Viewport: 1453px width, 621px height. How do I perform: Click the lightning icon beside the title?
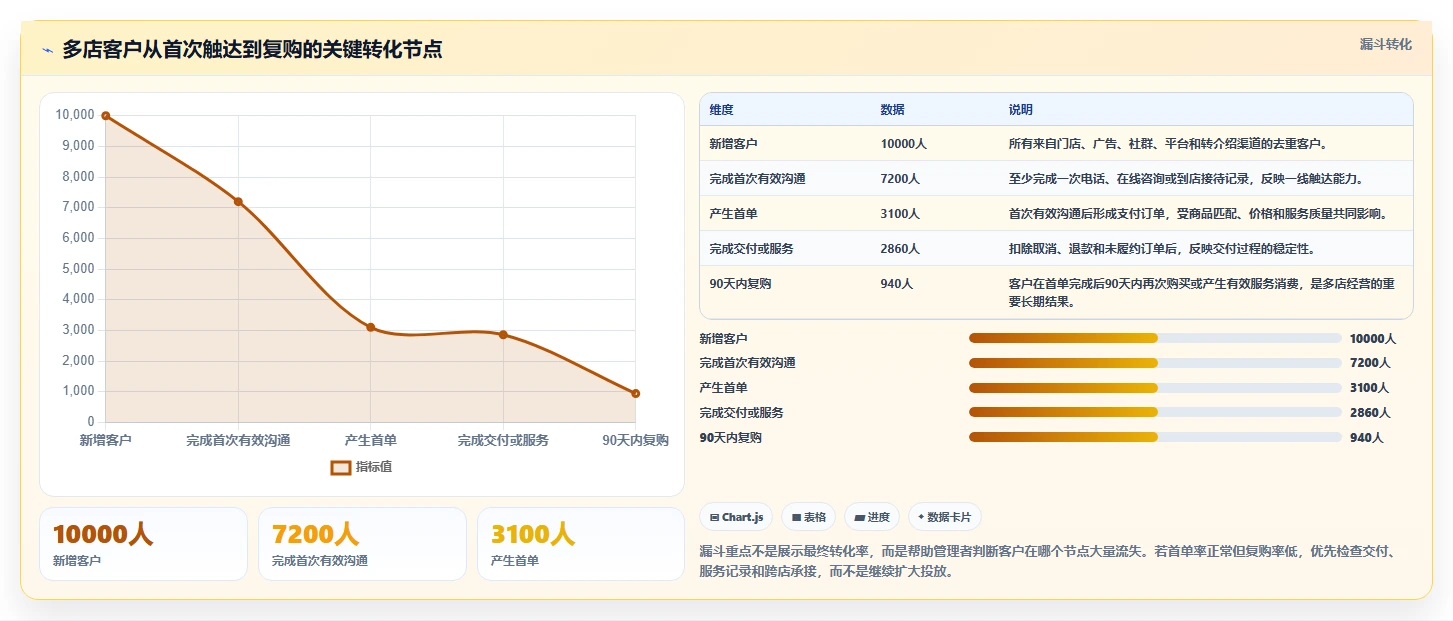point(48,50)
